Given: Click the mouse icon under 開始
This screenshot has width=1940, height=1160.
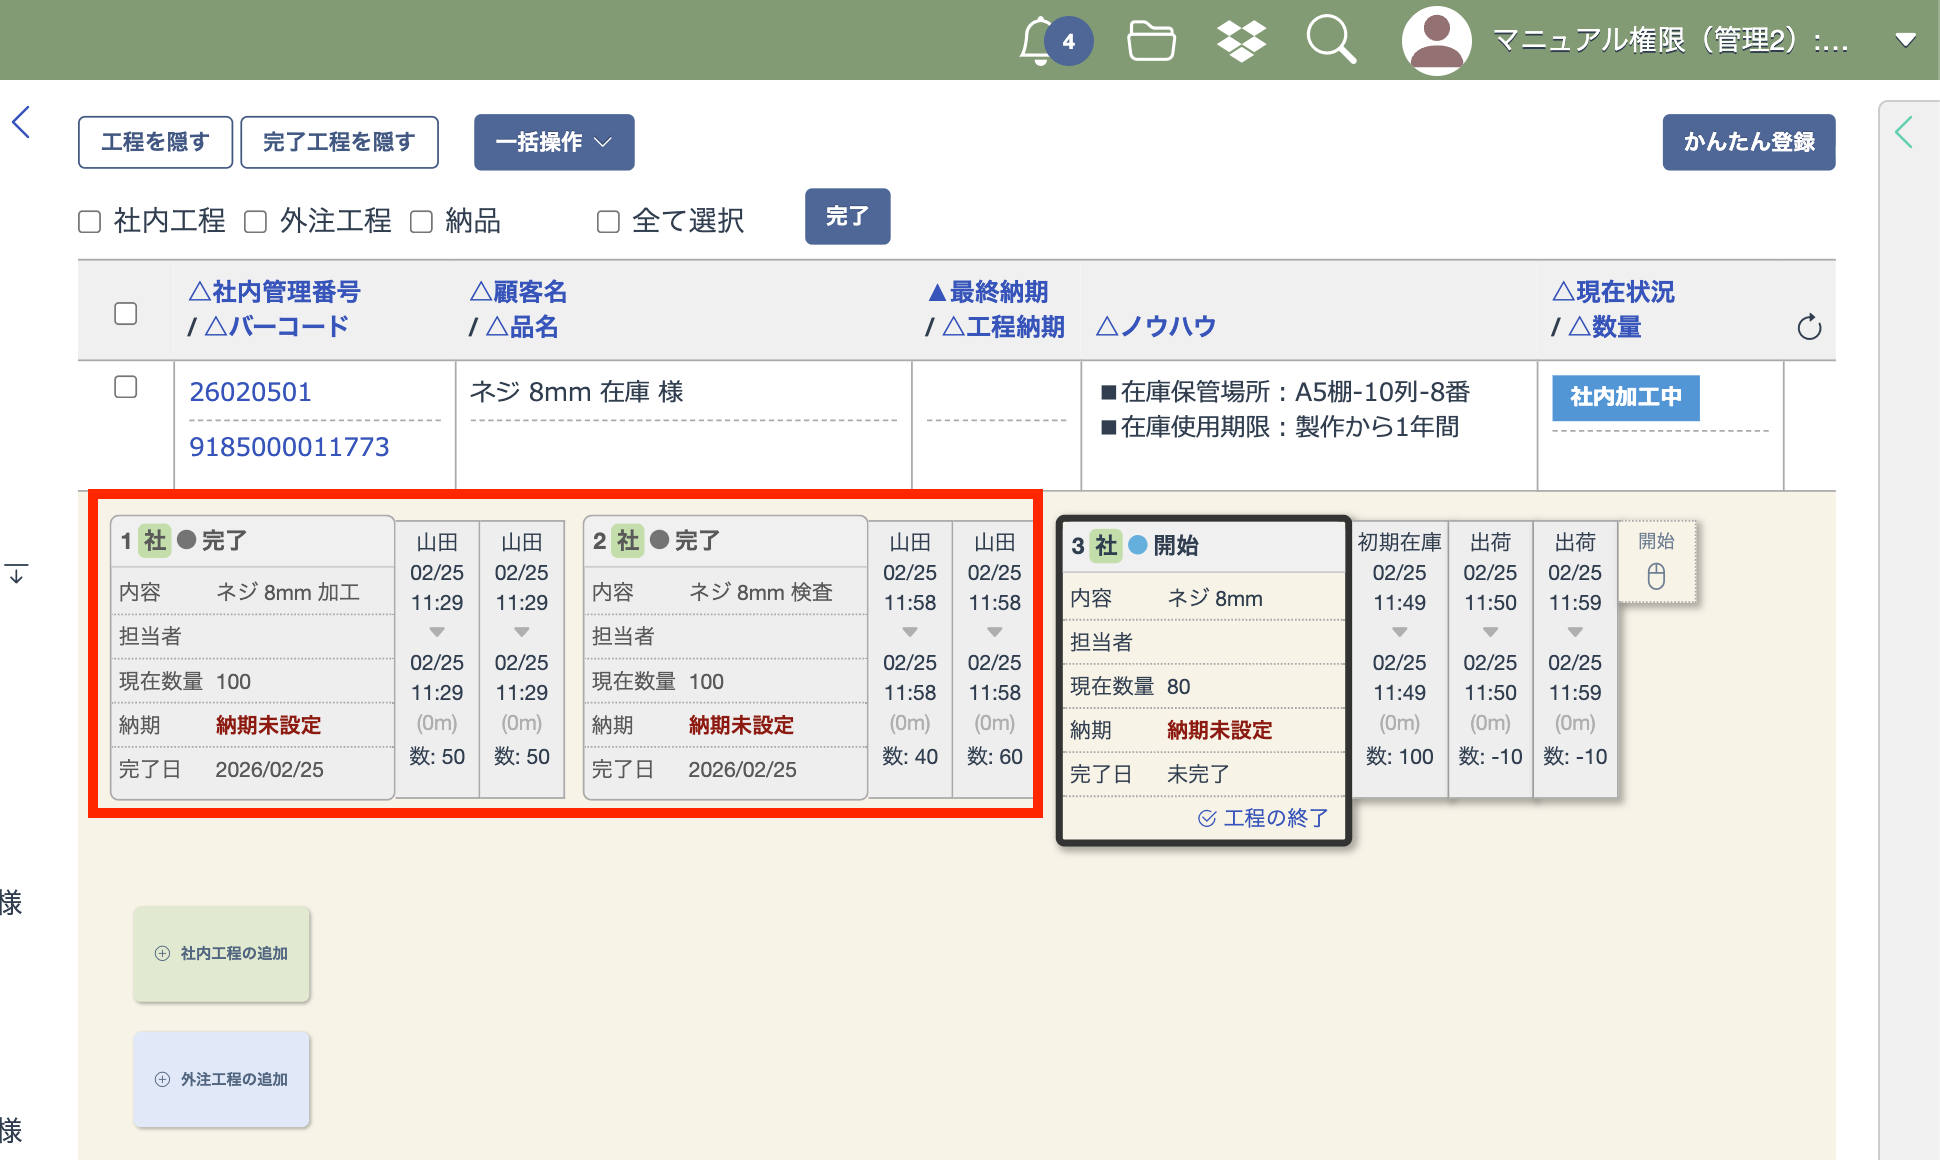Looking at the screenshot, I should [x=1656, y=576].
